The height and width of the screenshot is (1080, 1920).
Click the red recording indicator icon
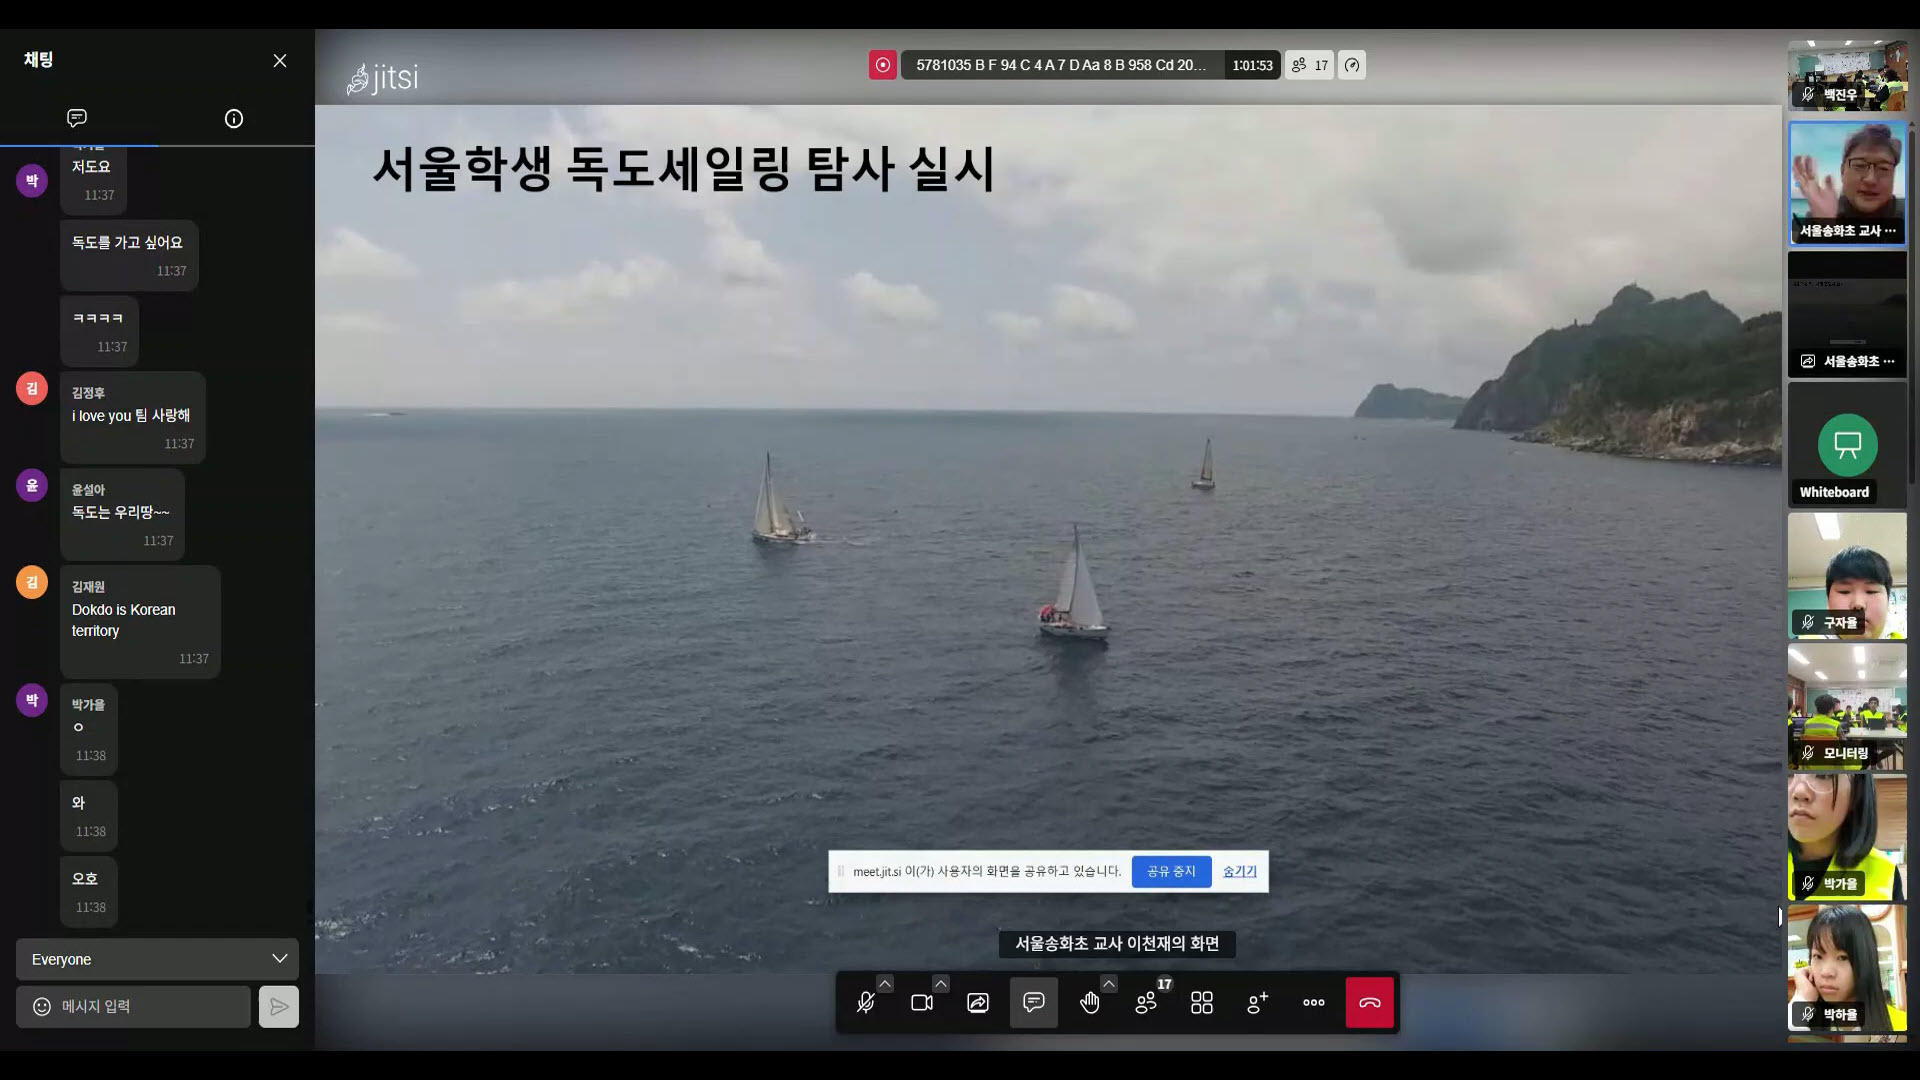882,65
